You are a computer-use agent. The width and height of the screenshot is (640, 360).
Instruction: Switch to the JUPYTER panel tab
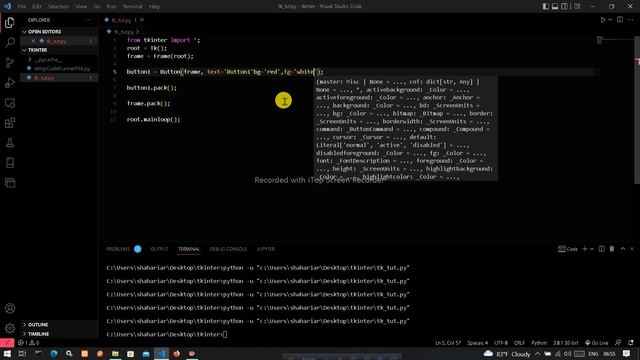266,249
